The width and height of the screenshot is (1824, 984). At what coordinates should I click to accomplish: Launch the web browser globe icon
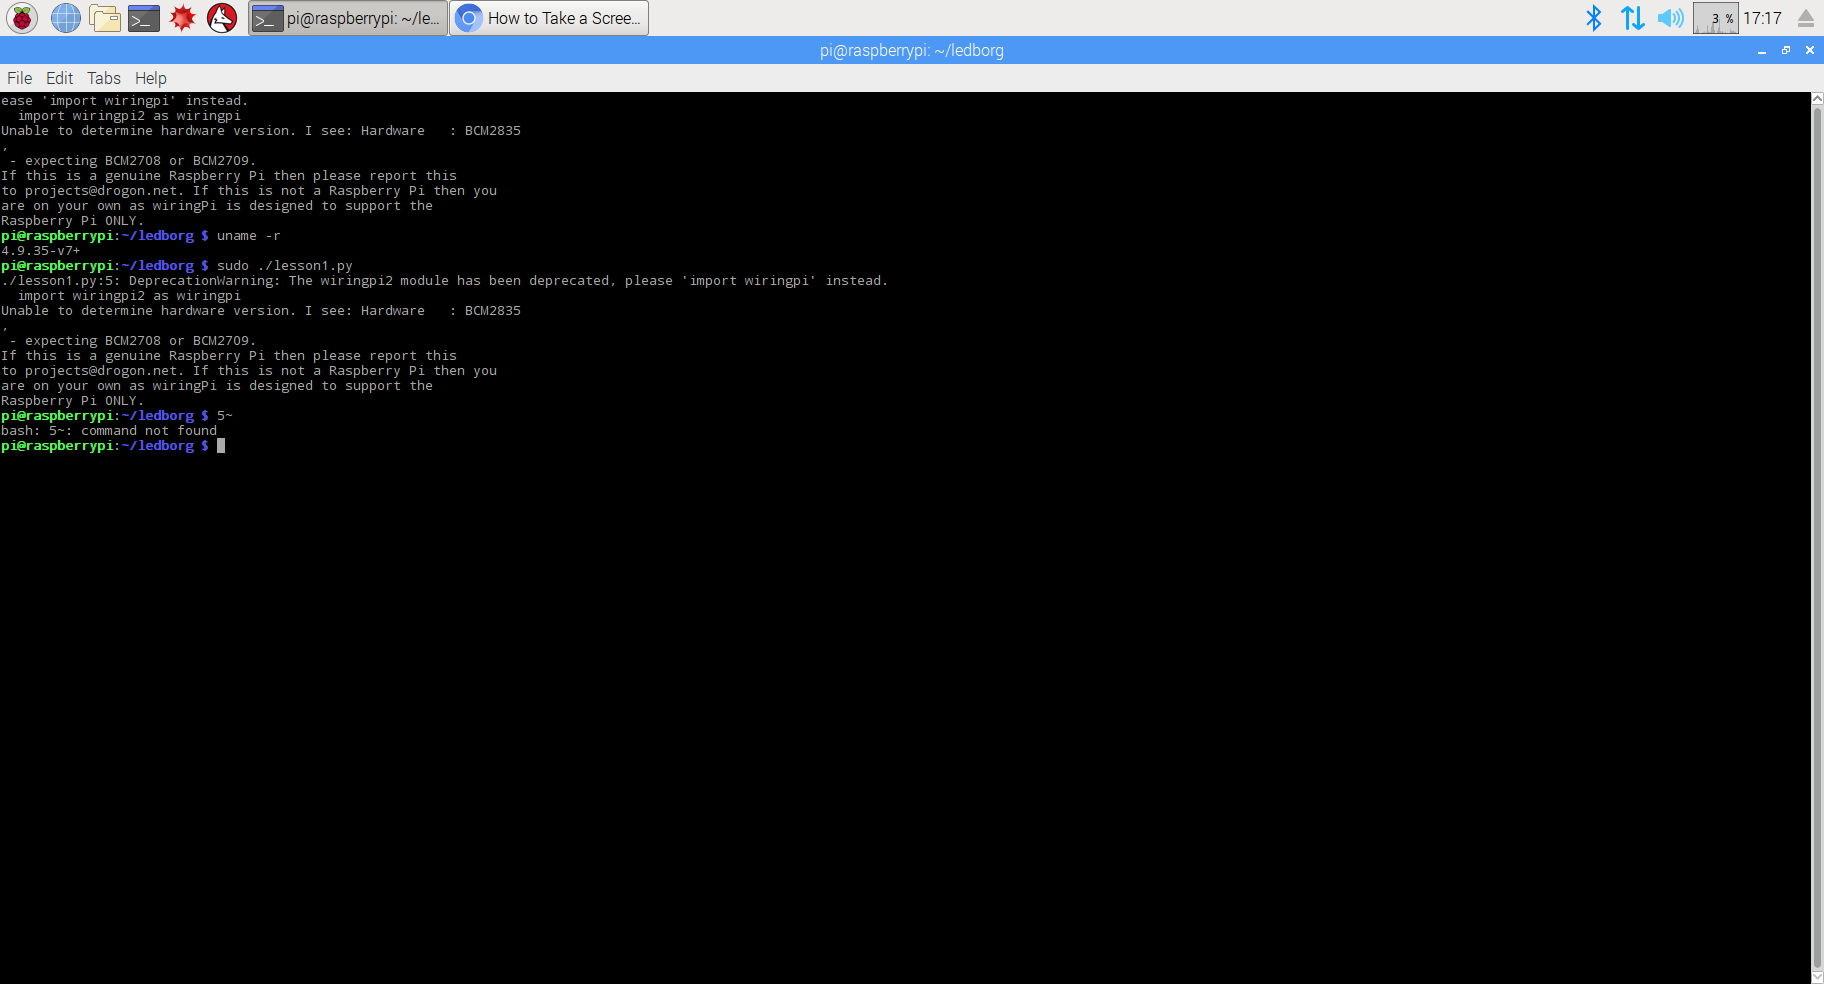click(x=66, y=18)
